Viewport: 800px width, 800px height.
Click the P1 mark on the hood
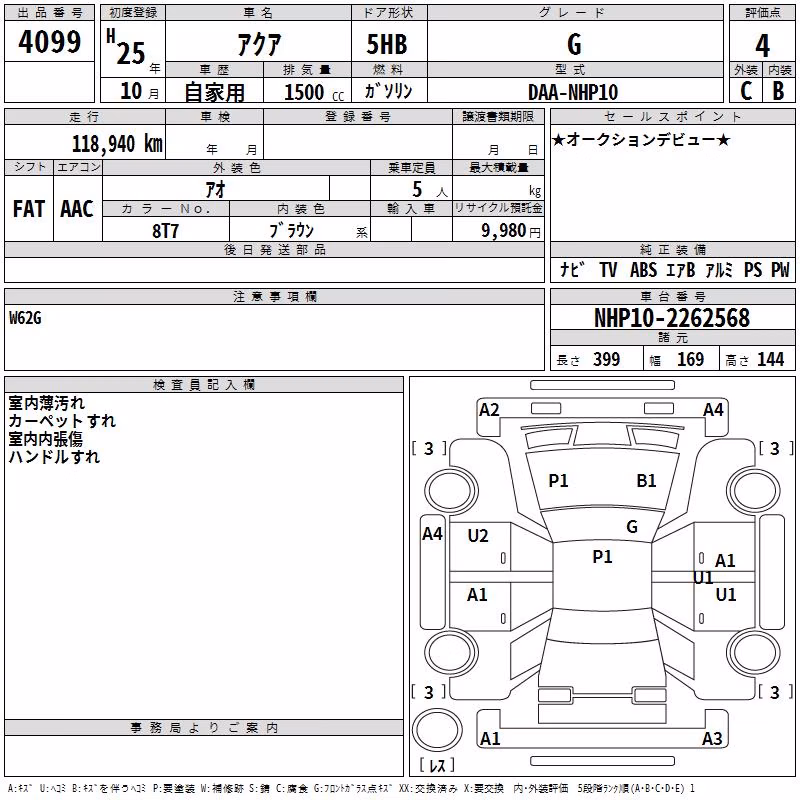point(558,481)
